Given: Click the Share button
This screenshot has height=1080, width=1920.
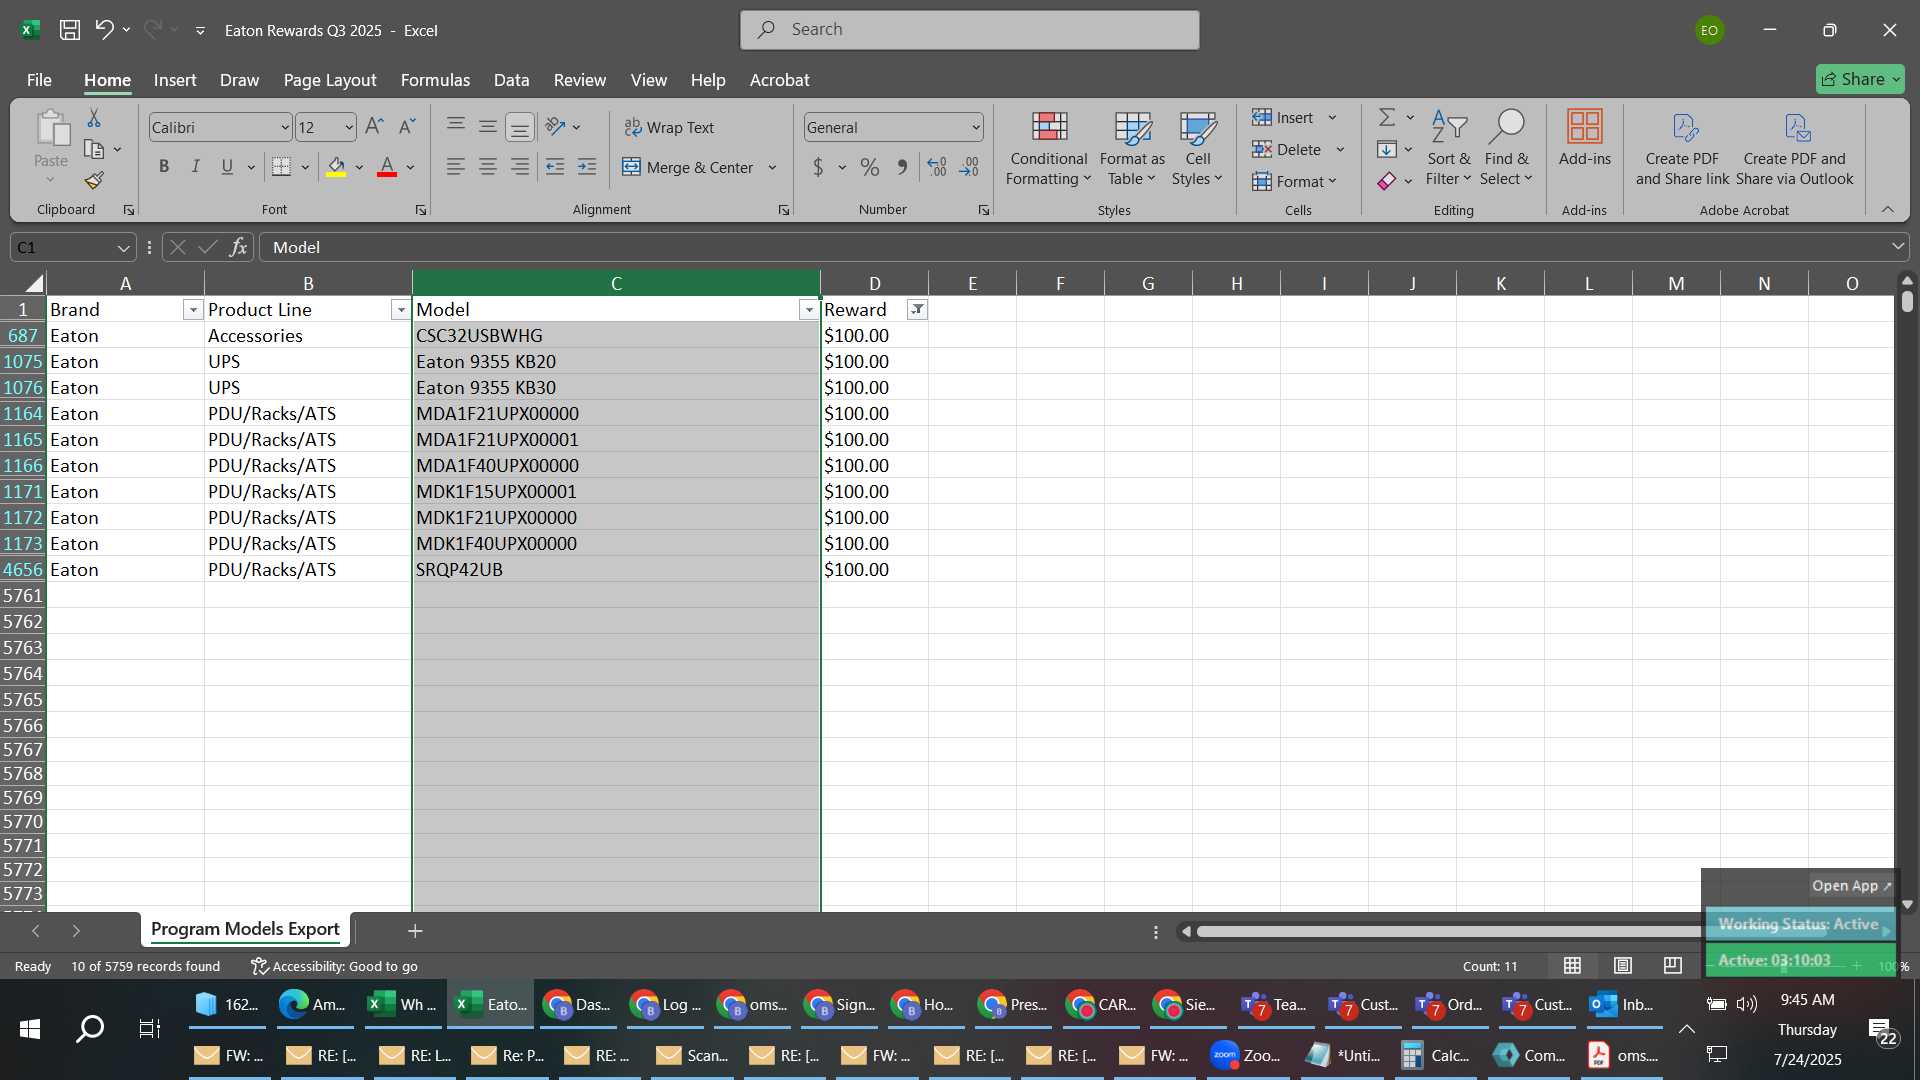Looking at the screenshot, I should 1860,79.
